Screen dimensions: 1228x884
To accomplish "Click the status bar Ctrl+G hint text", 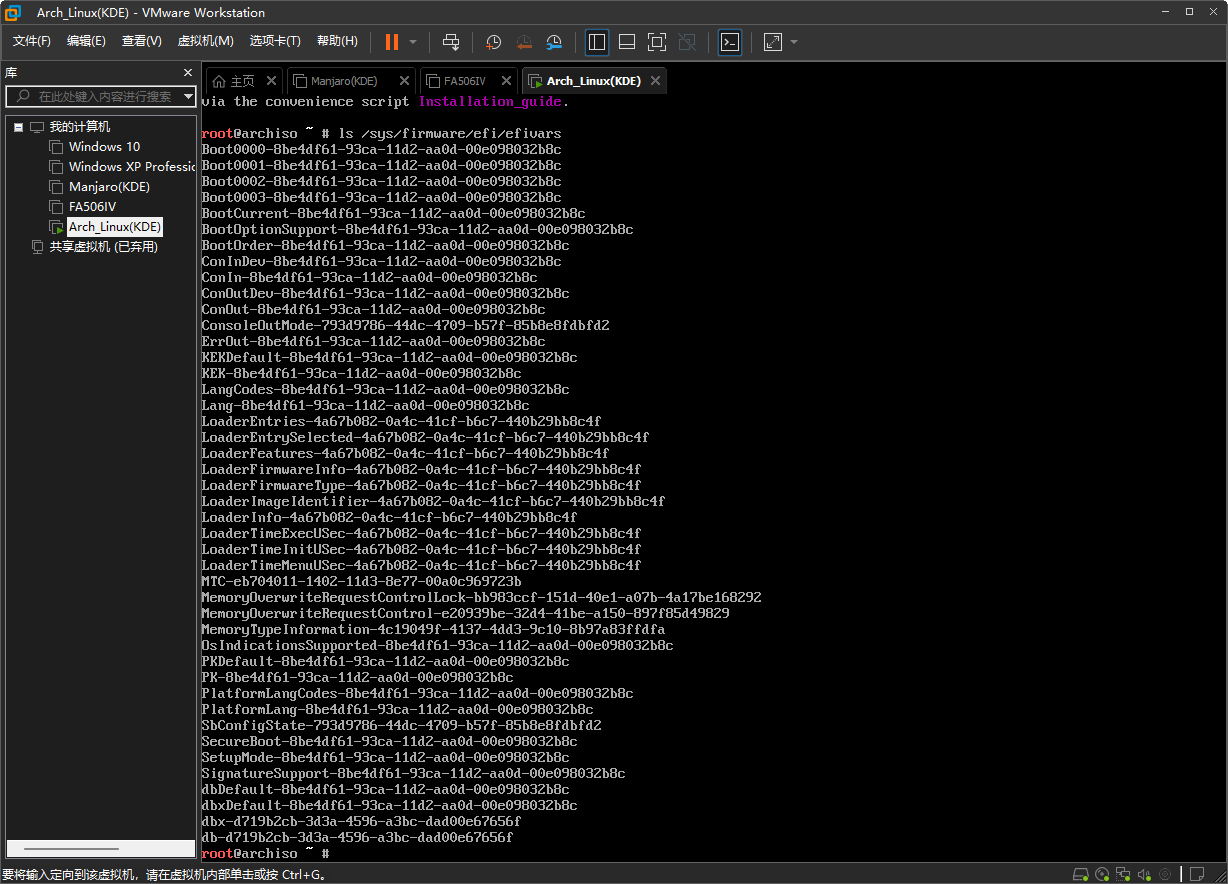I will [x=164, y=874].
